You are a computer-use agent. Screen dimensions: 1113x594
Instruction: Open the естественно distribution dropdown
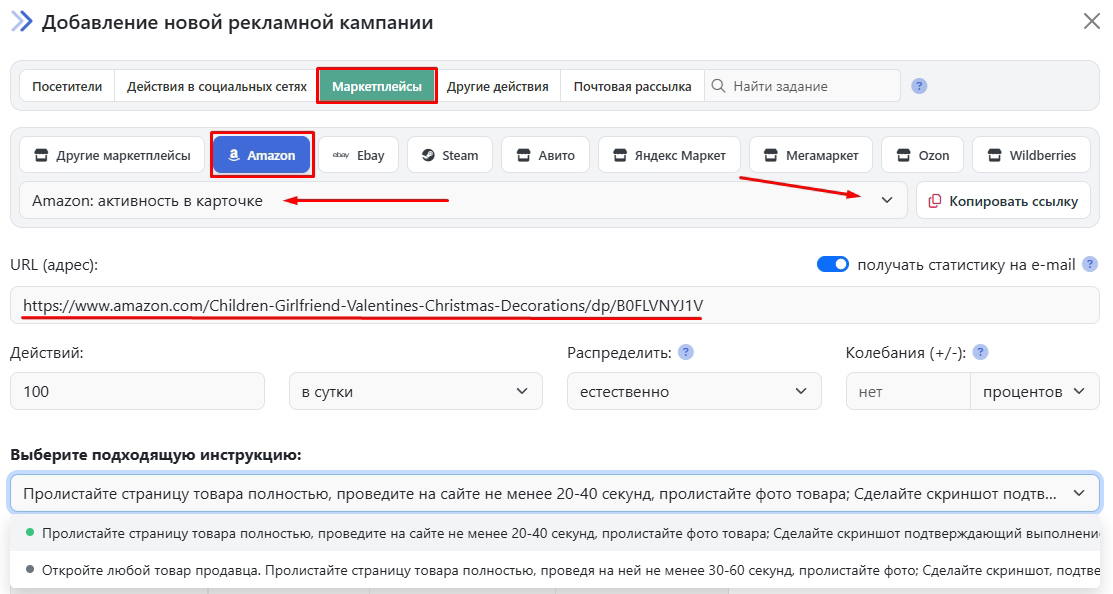click(x=693, y=391)
